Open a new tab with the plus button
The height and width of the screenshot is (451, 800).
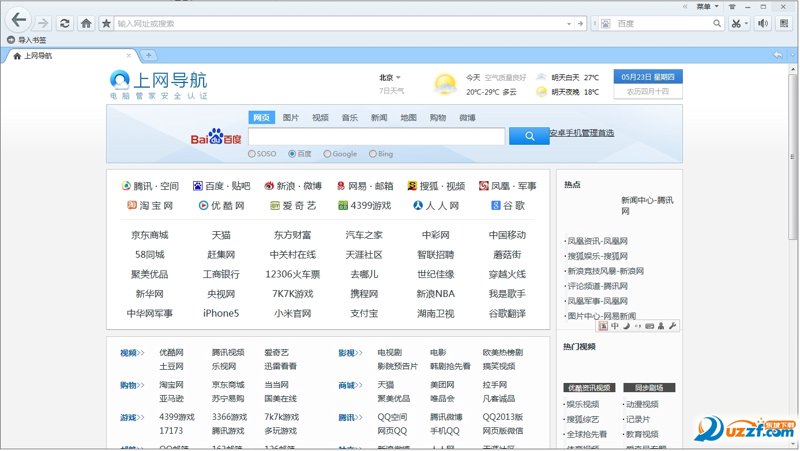[148, 55]
